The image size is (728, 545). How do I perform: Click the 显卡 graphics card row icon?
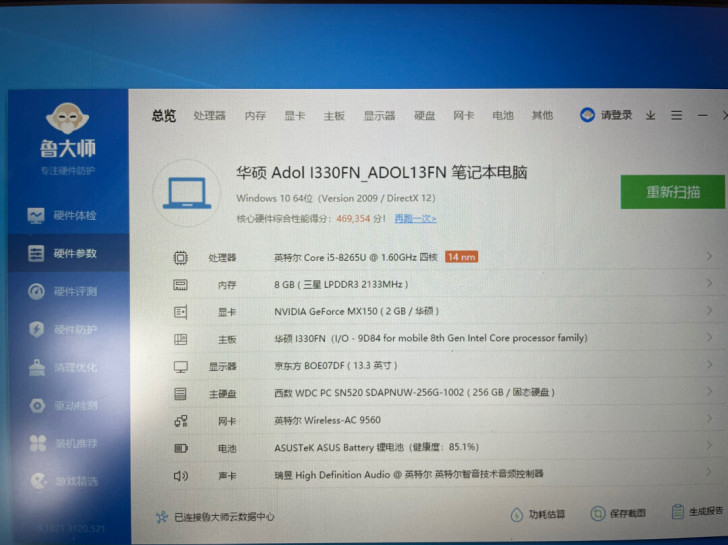(x=180, y=312)
